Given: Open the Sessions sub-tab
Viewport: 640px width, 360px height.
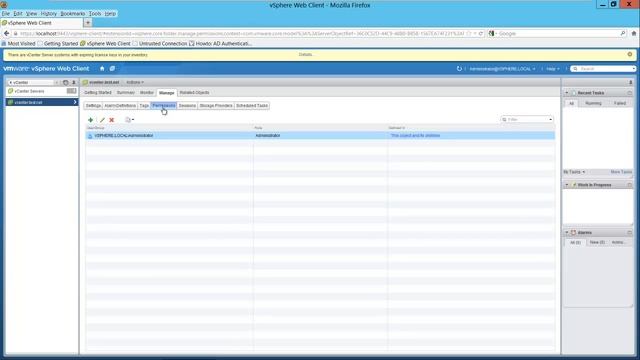Looking at the screenshot, I should tap(187, 106).
